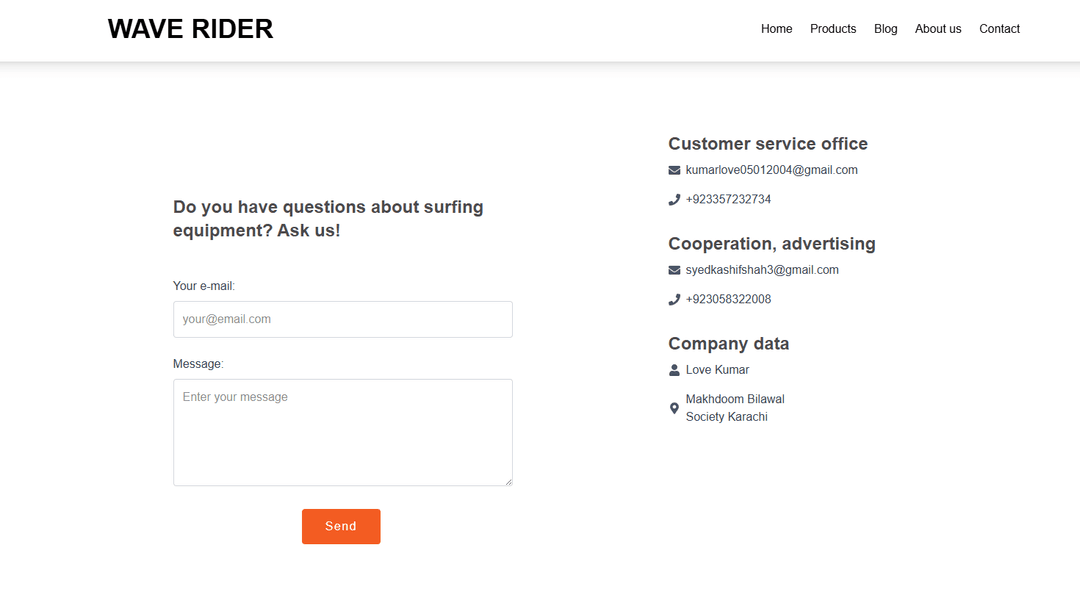
Task: Click the envelope icon beside syedkashifshah3@gmail.com
Action: [x=674, y=271]
